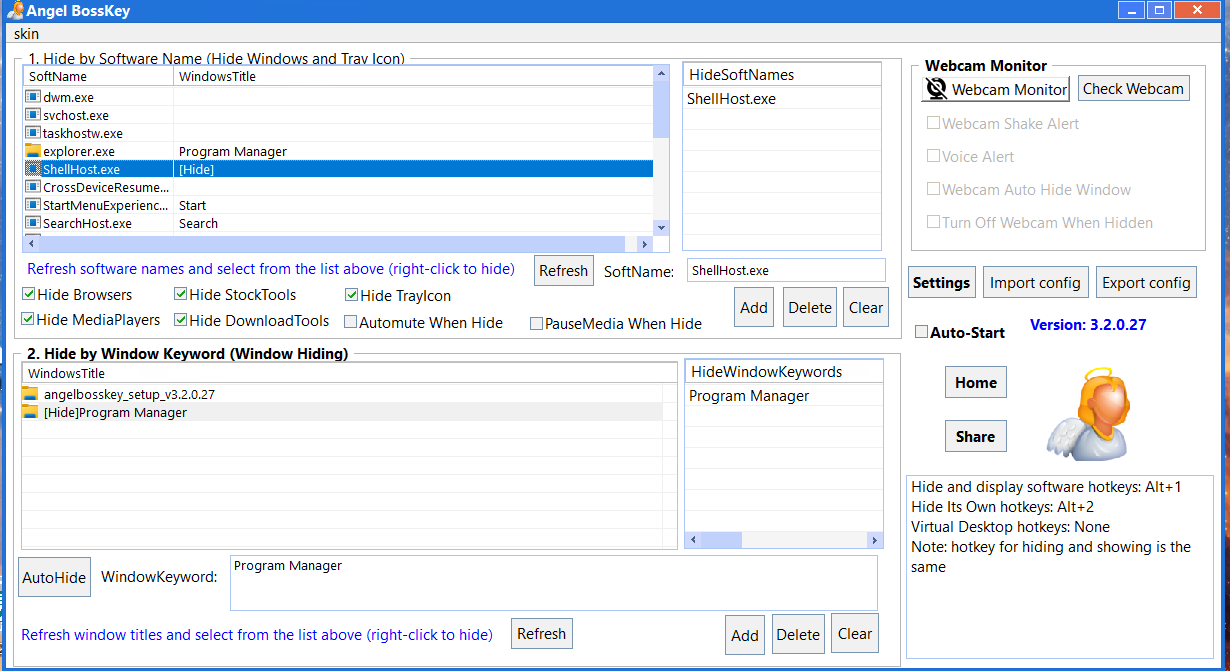Toggle Hide StockTools checkbox
1230x671 pixels.
(180, 295)
